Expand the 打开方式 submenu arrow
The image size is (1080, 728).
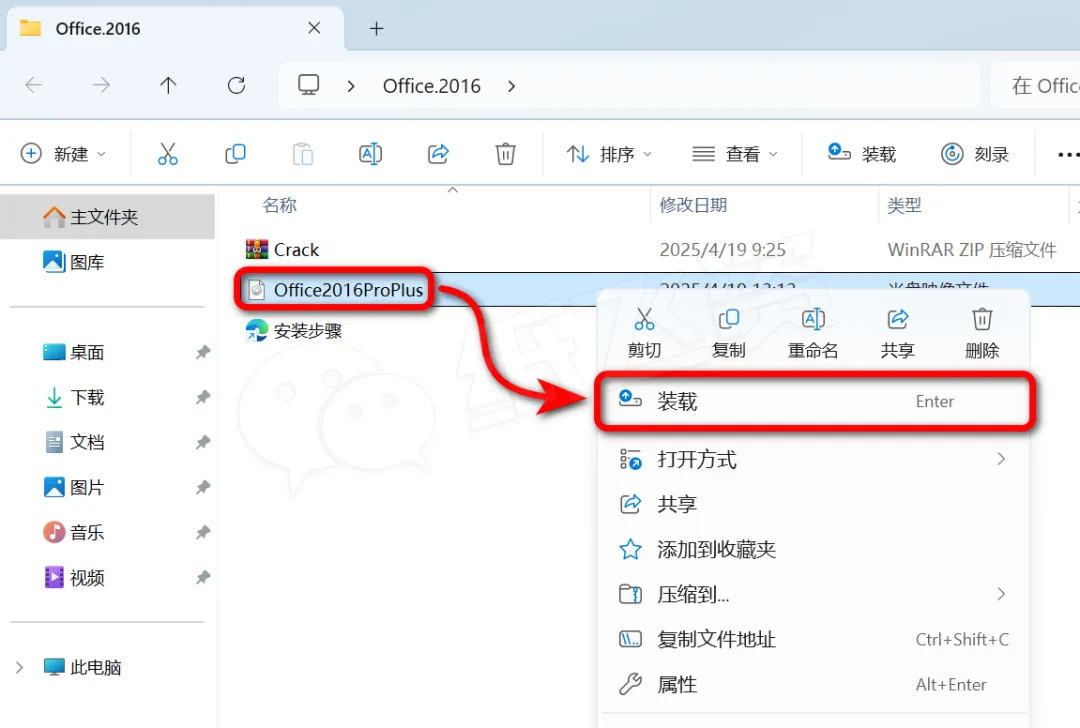1001,459
